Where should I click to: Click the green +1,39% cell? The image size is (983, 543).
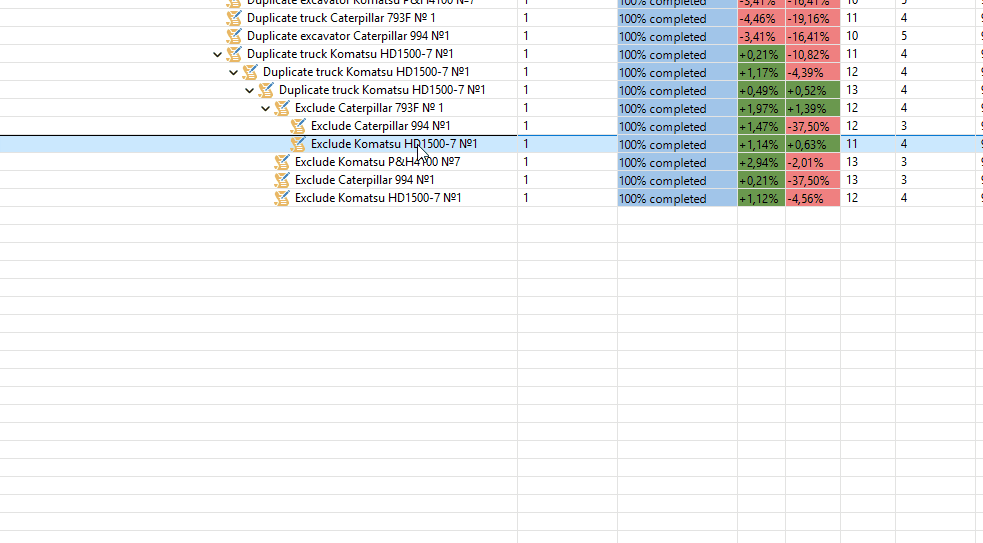(x=812, y=108)
